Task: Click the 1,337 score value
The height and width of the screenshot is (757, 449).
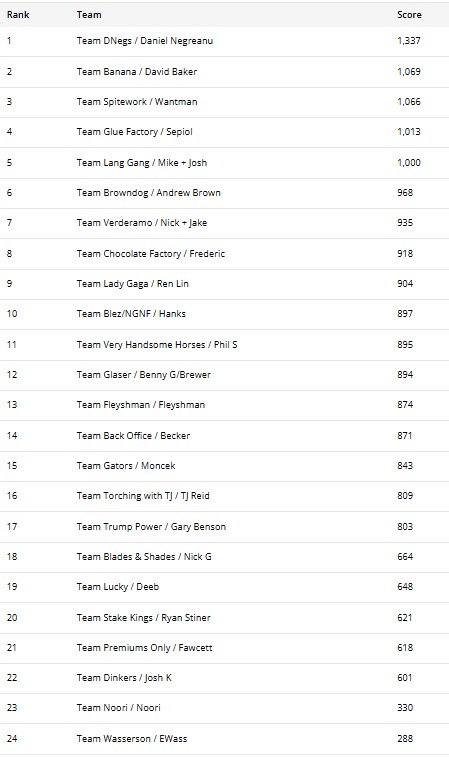Action: point(408,41)
